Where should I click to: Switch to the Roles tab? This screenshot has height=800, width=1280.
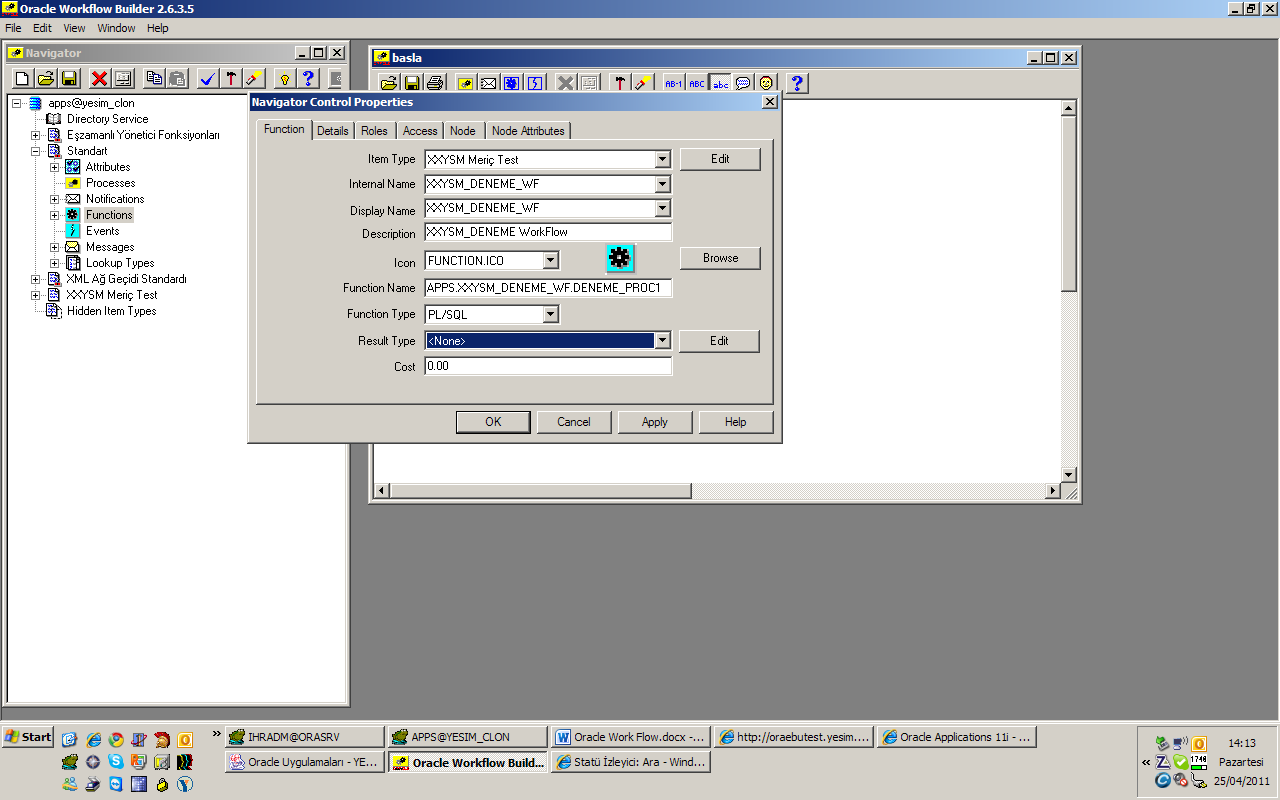[x=375, y=131]
